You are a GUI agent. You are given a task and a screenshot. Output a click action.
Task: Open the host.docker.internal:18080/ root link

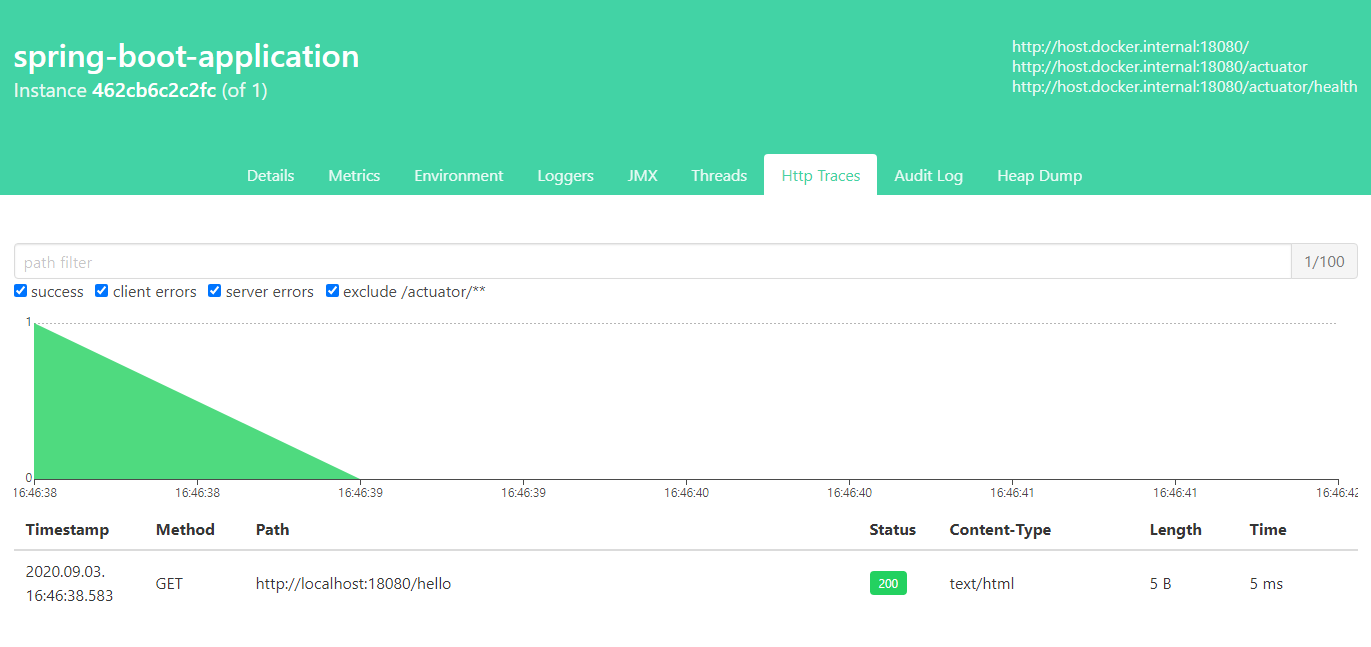click(1131, 47)
